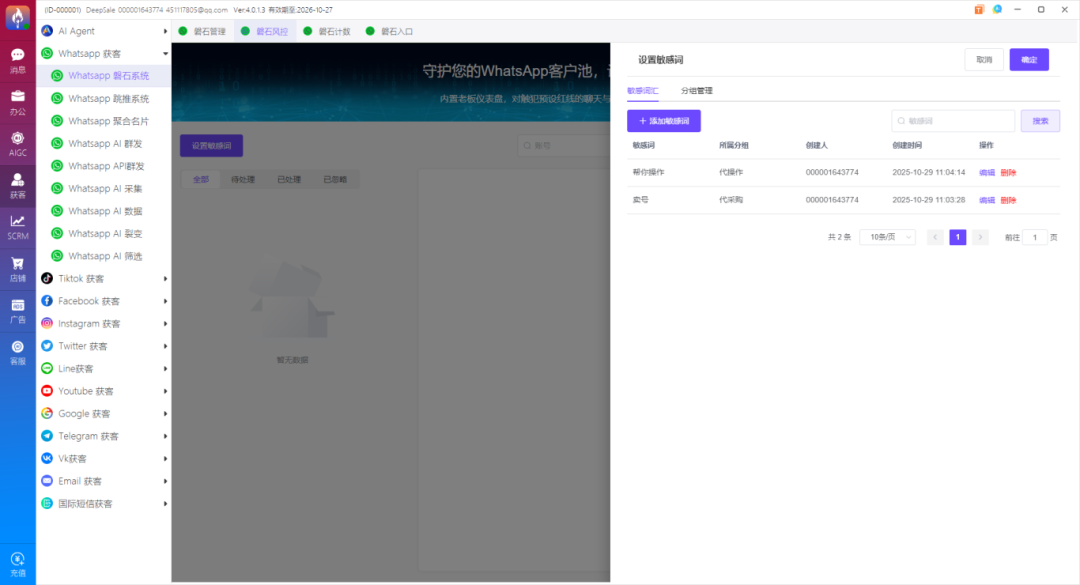The image size is (1080, 585).
Task: Open Whatsapp AI 筛选 menu item
Action: click(x=103, y=256)
